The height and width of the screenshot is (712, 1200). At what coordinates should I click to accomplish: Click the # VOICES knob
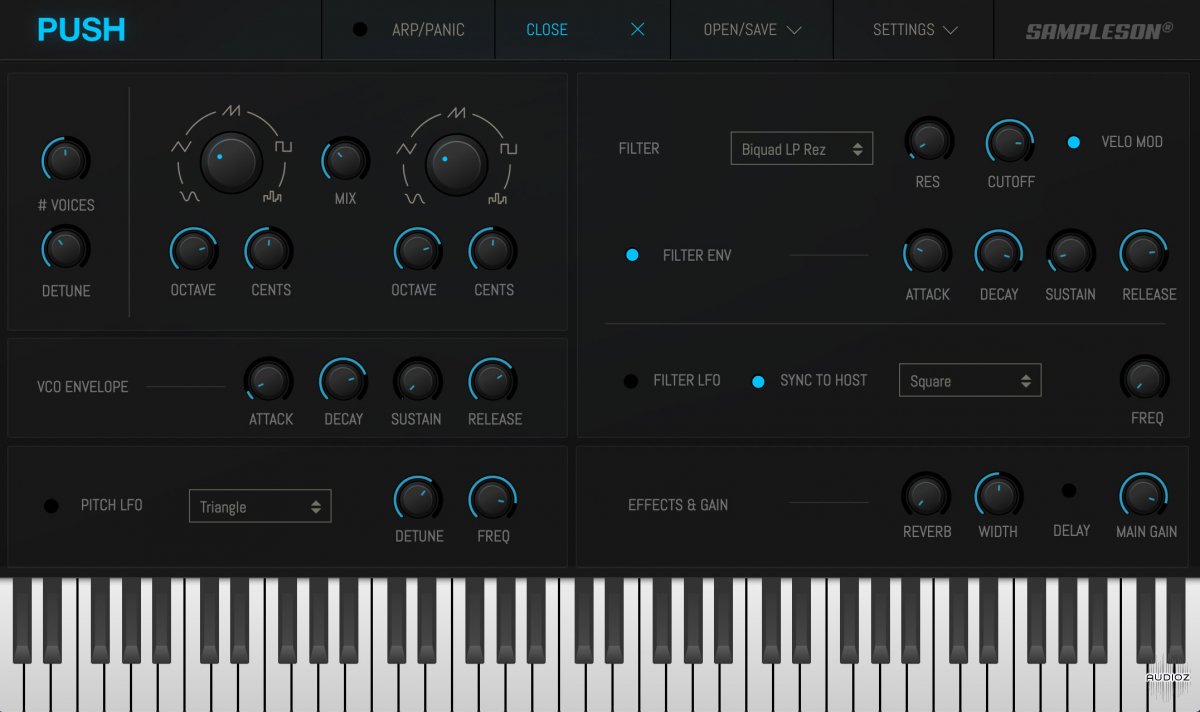[66, 161]
